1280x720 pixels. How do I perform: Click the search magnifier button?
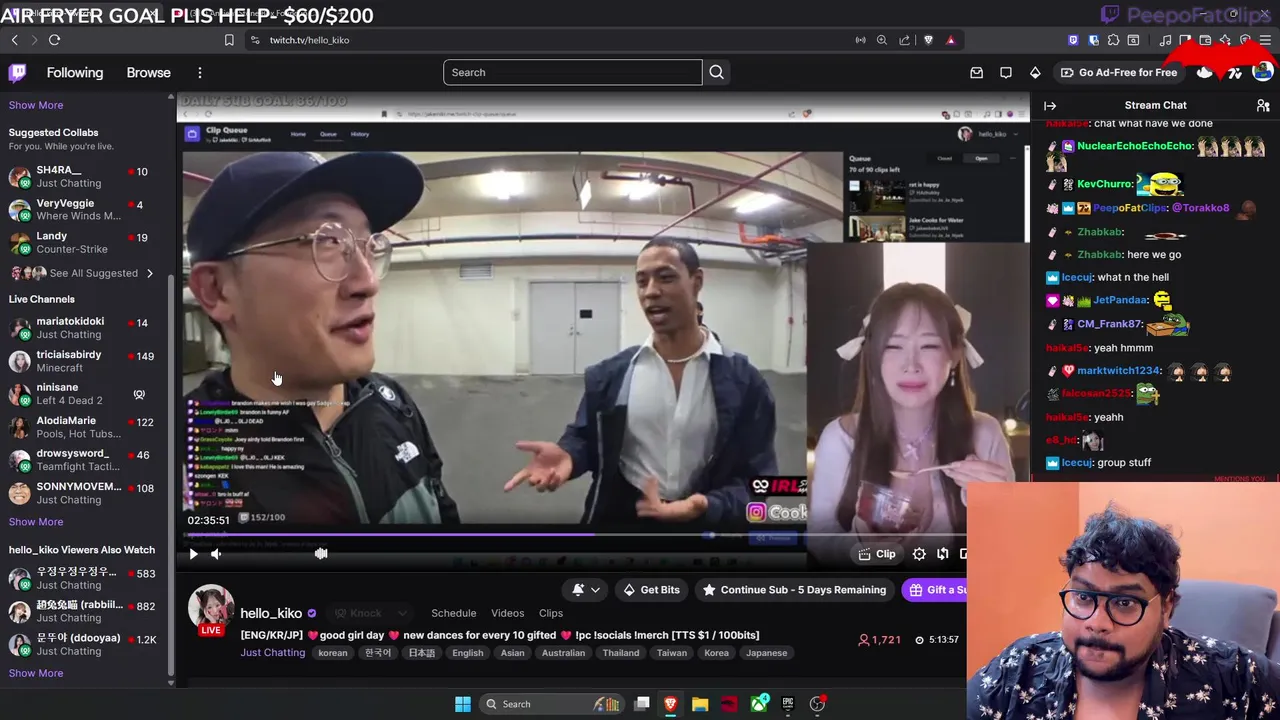click(x=716, y=72)
